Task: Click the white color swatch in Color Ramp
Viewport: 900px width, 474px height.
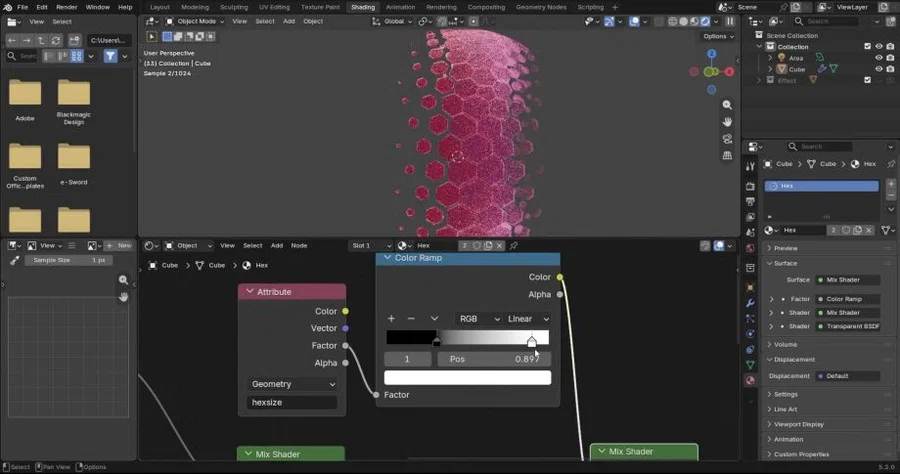Action: (467, 378)
